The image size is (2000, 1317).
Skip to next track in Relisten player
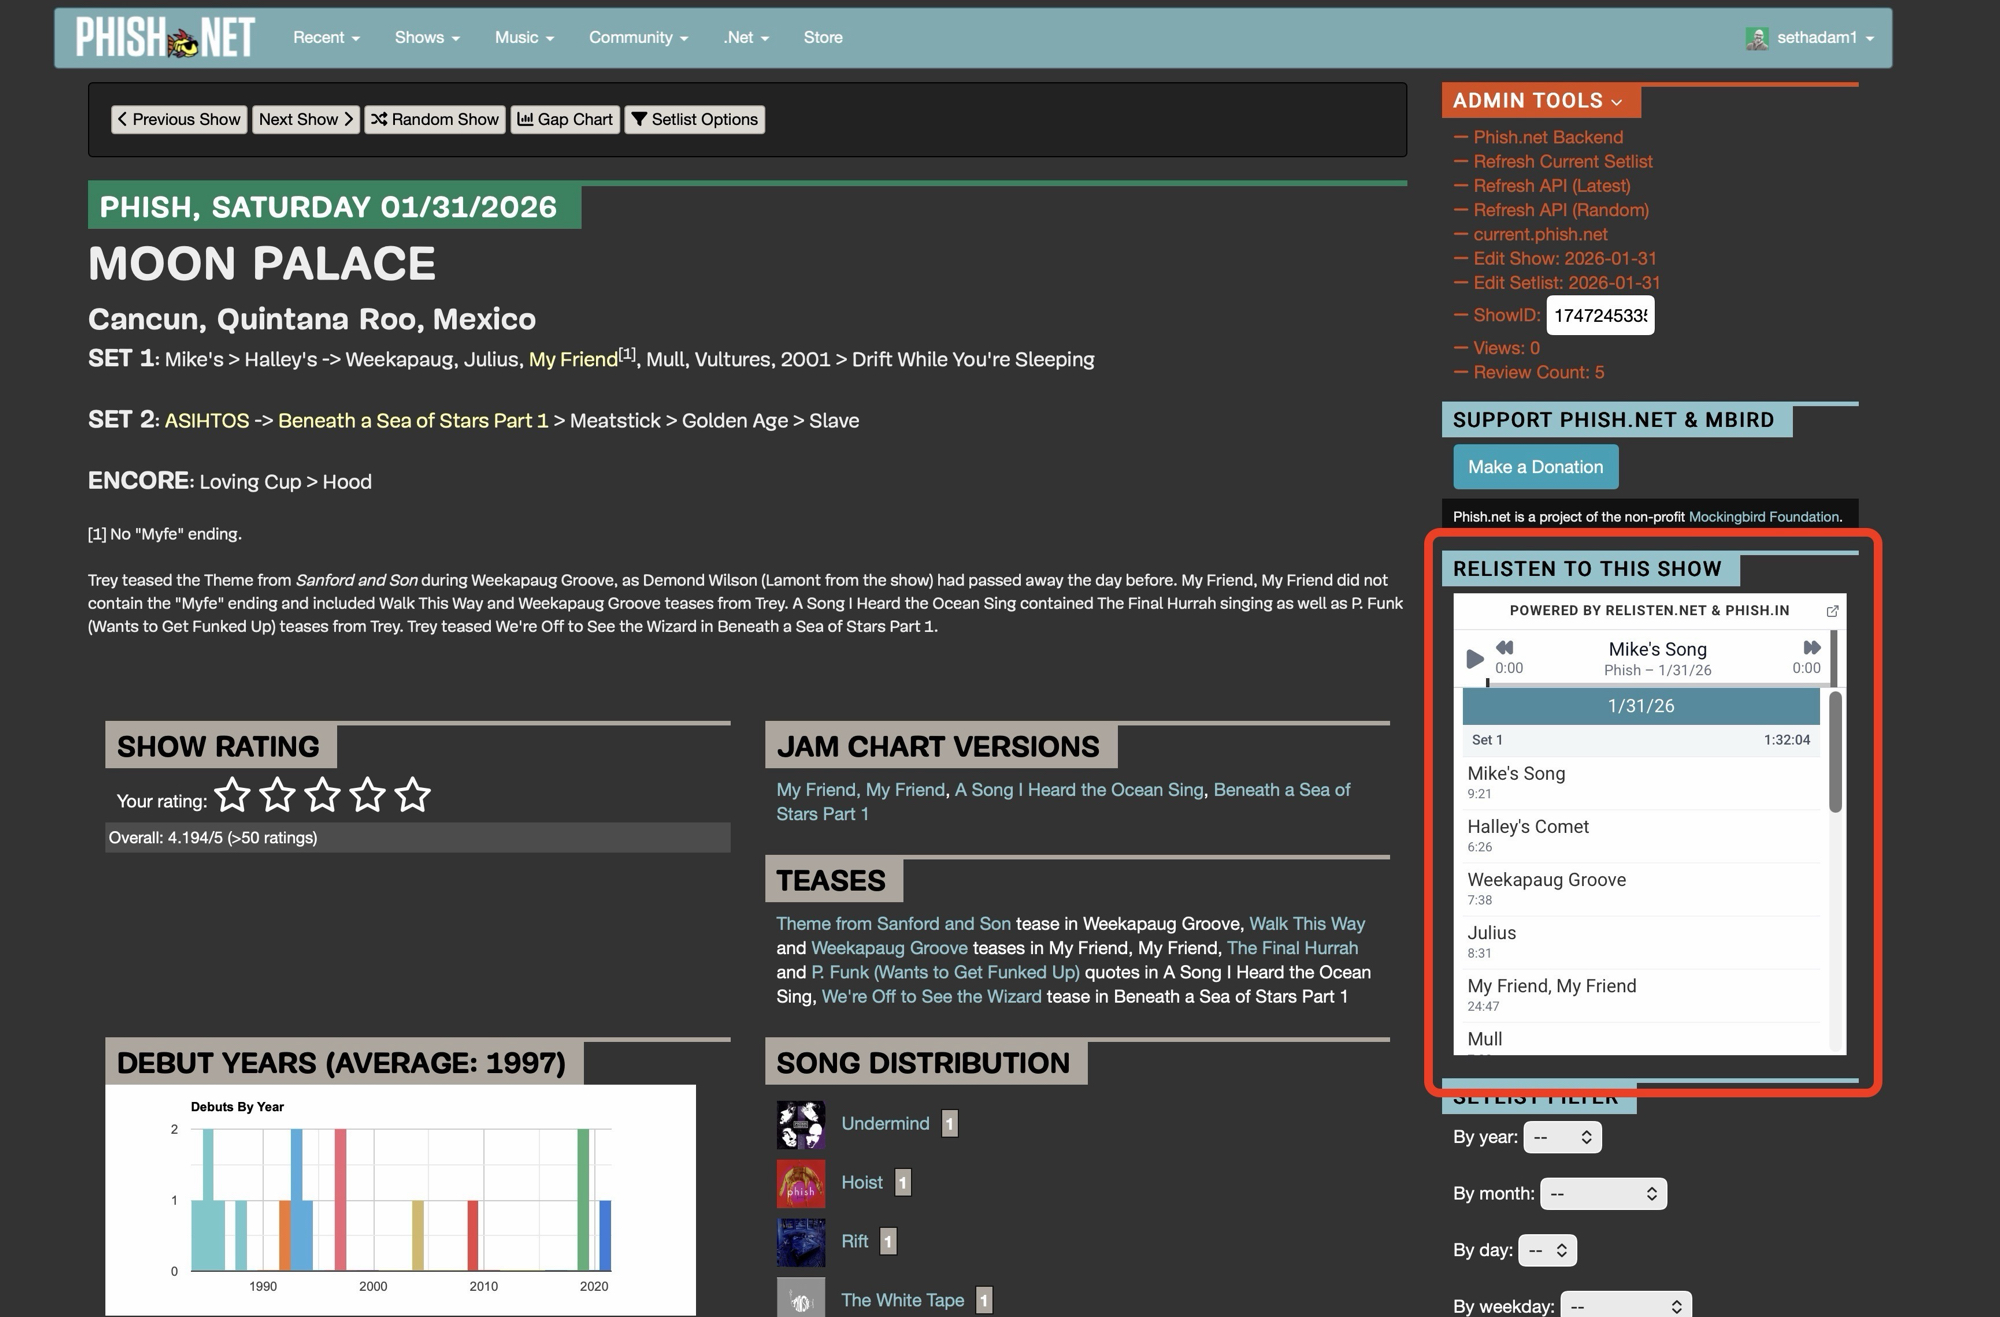[x=1811, y=648]
